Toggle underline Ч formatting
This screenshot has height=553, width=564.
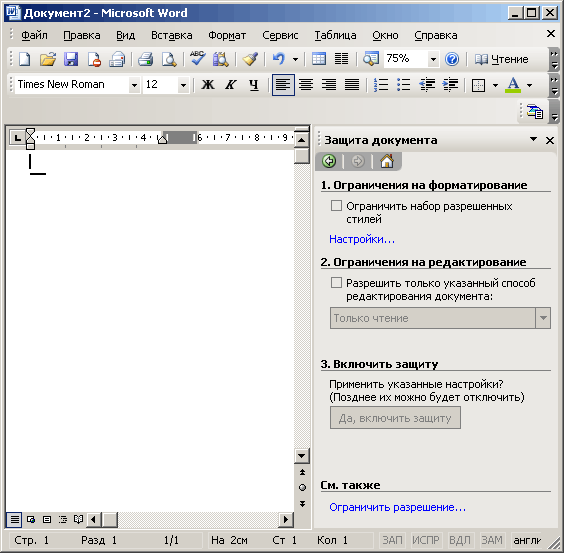254,85
